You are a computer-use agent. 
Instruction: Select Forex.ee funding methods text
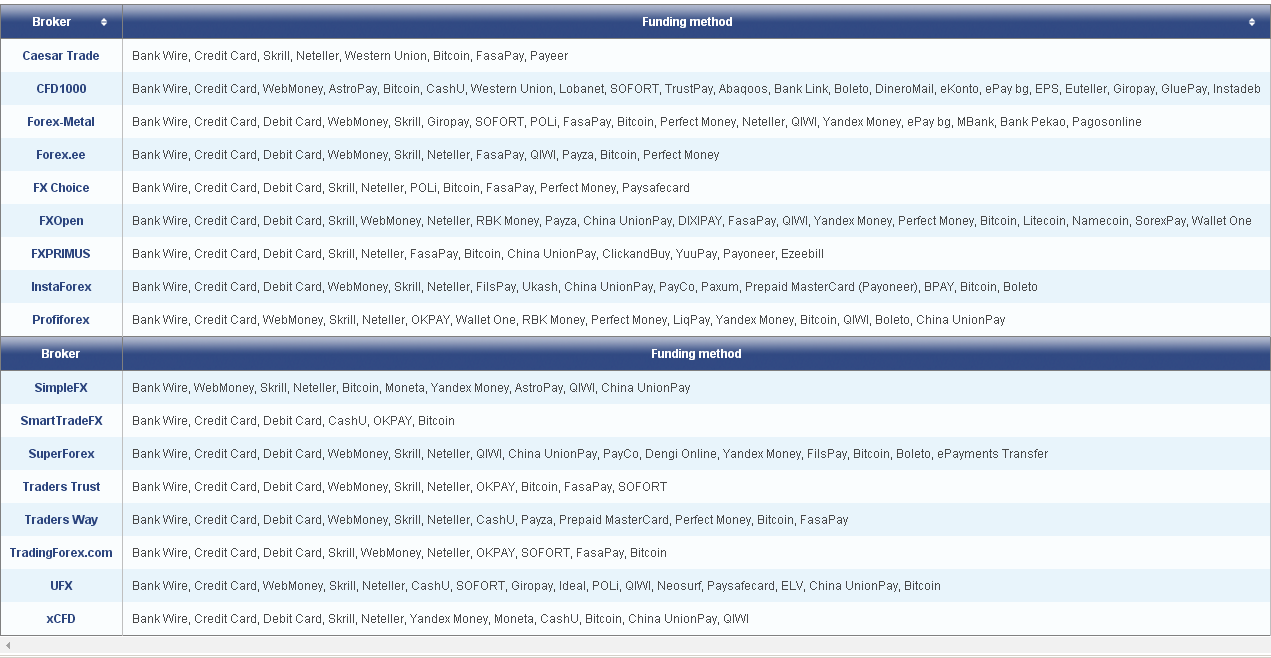coord(426,155)
